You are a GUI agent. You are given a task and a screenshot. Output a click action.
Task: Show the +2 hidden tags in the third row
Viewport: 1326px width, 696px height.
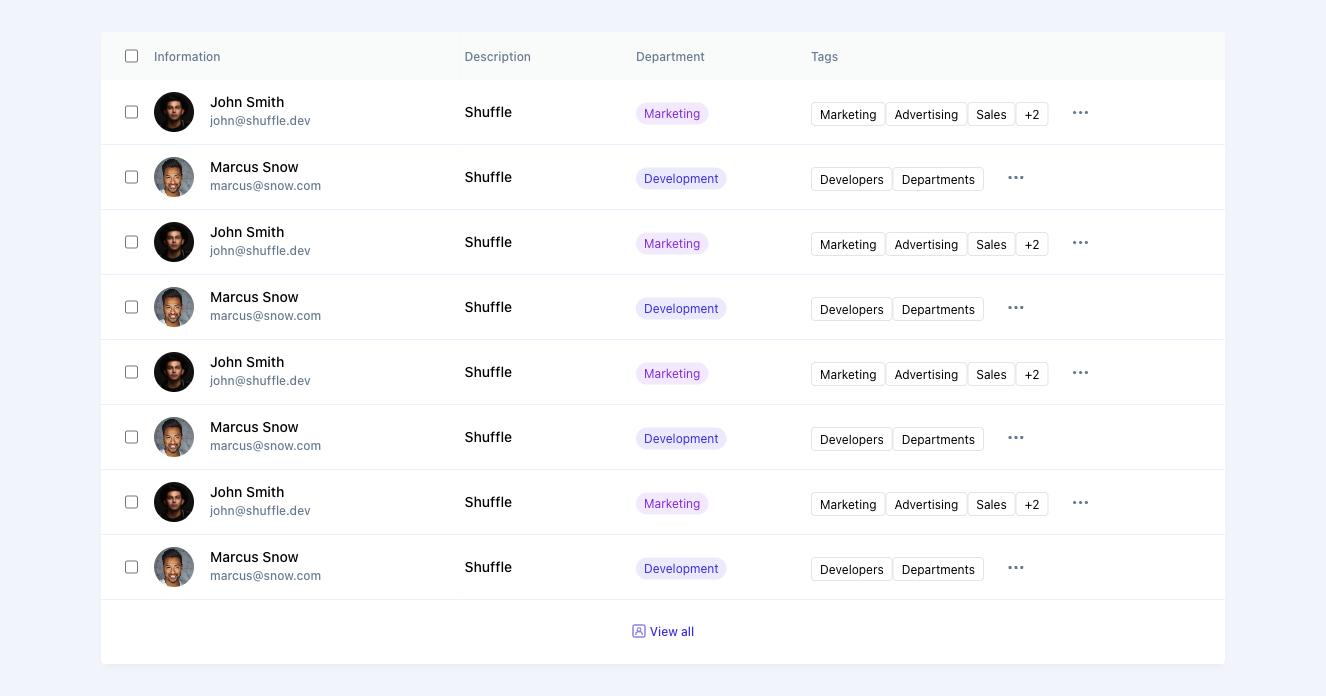pos(1032,244)
